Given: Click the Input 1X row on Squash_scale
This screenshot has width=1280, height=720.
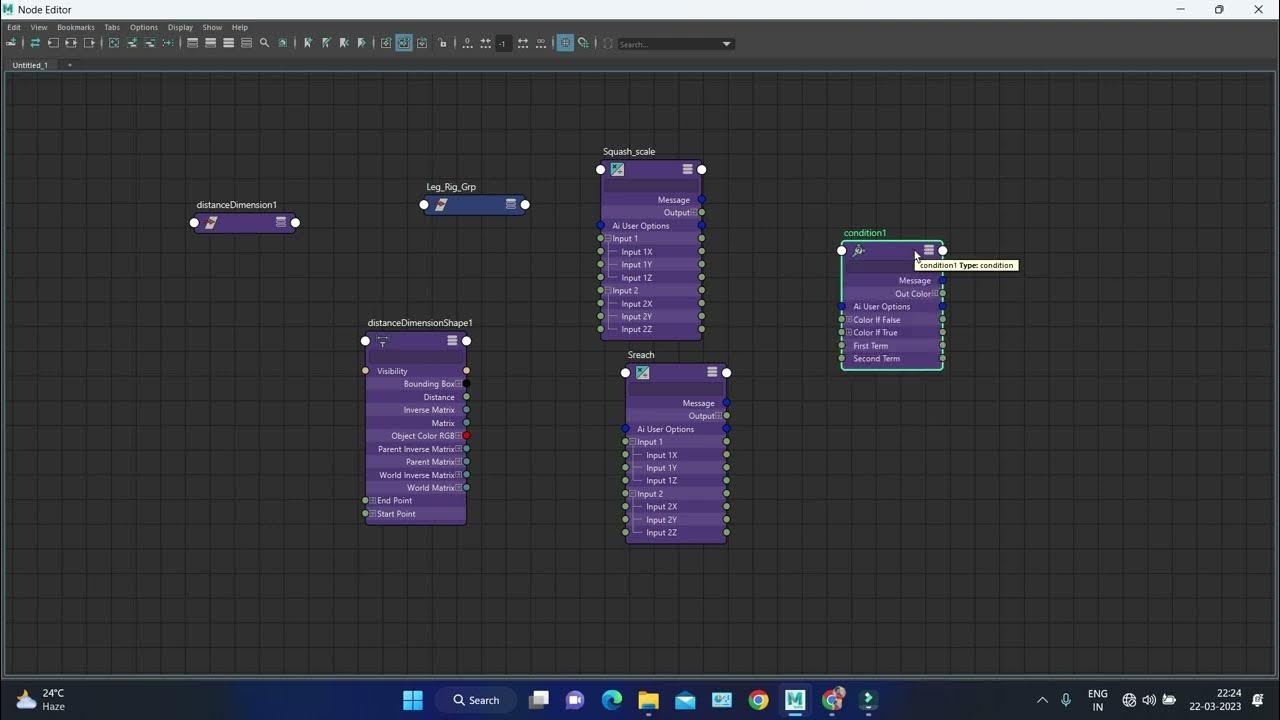Looking at the screenshot, I should point(651,252).
